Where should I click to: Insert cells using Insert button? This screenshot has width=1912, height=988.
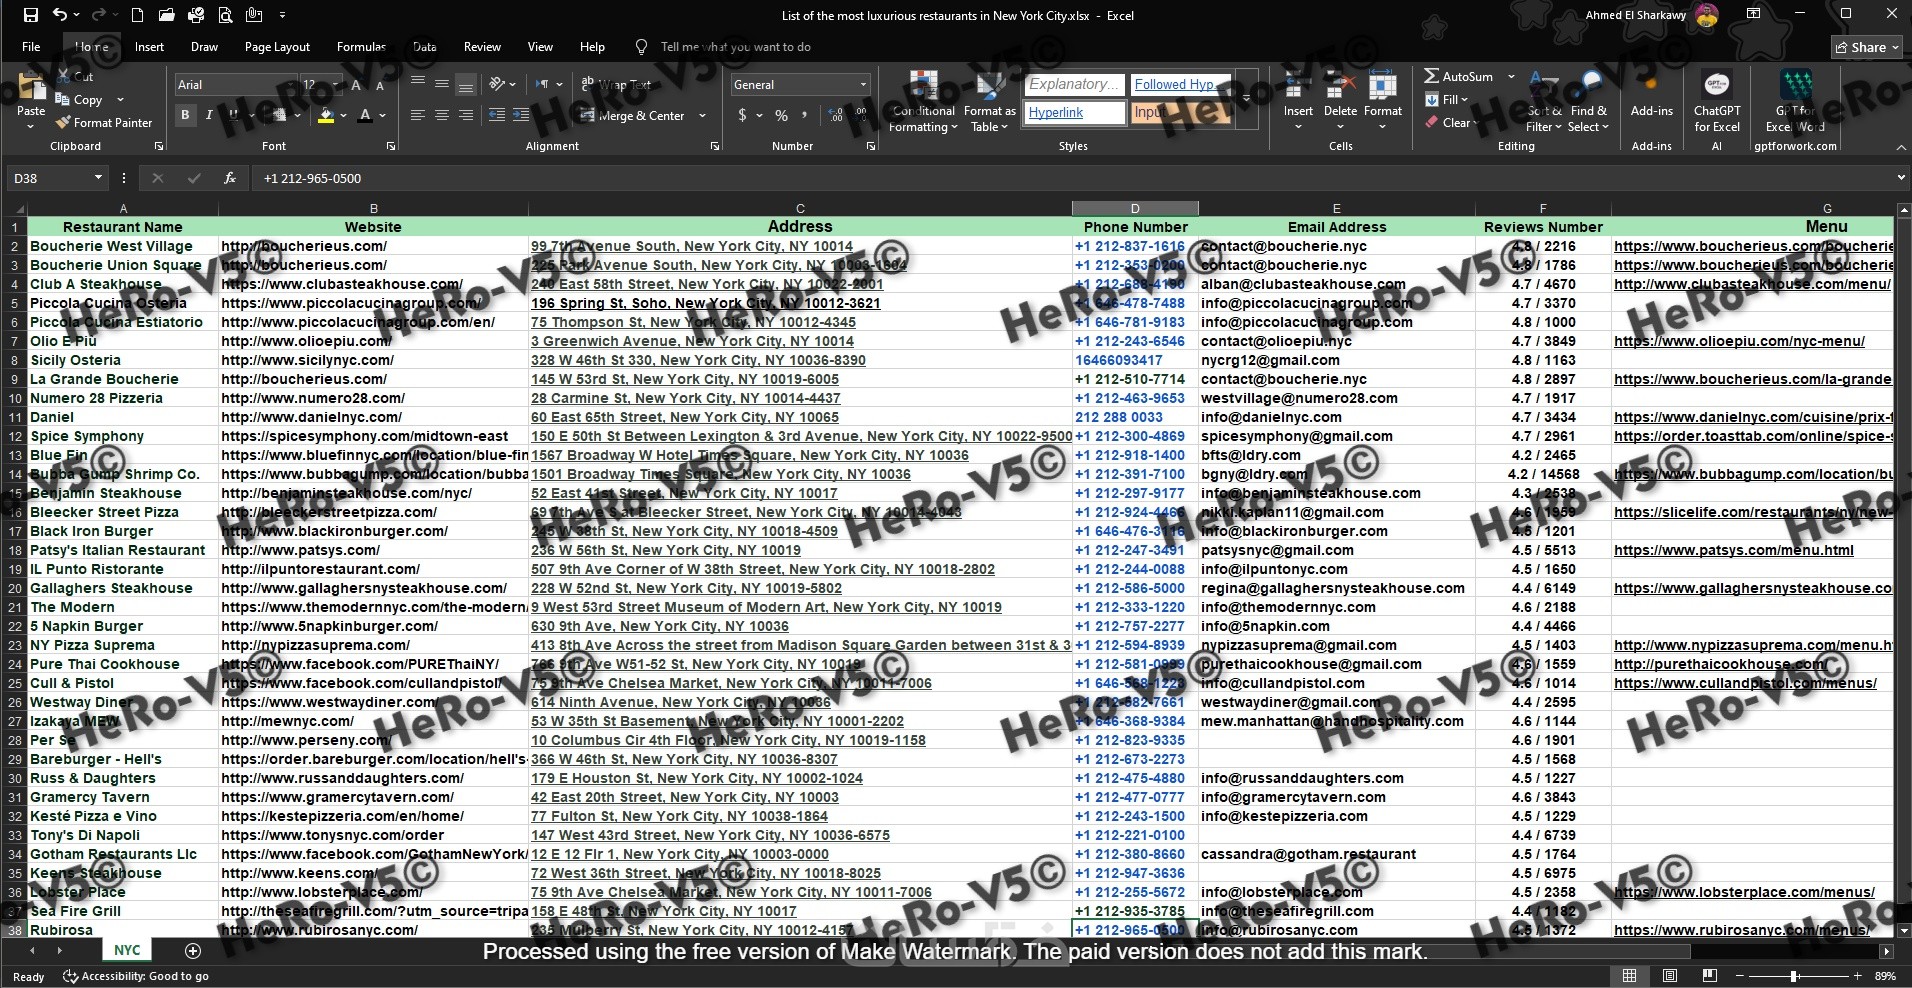(1298, 102)
